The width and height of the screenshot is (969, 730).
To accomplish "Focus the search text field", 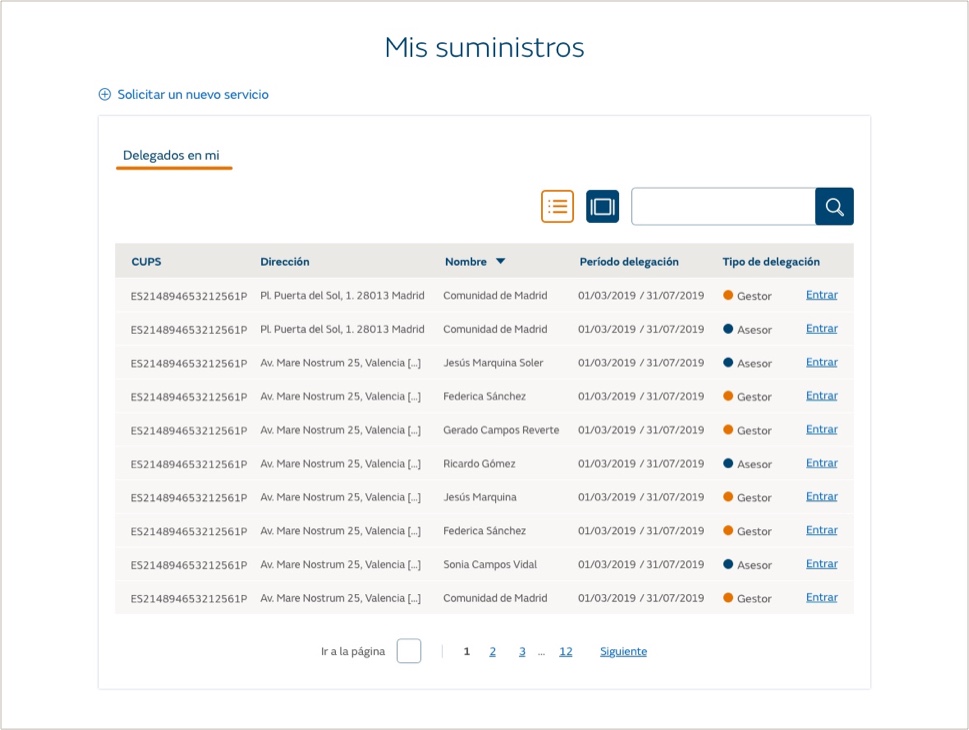I will (x=723, y=206).
